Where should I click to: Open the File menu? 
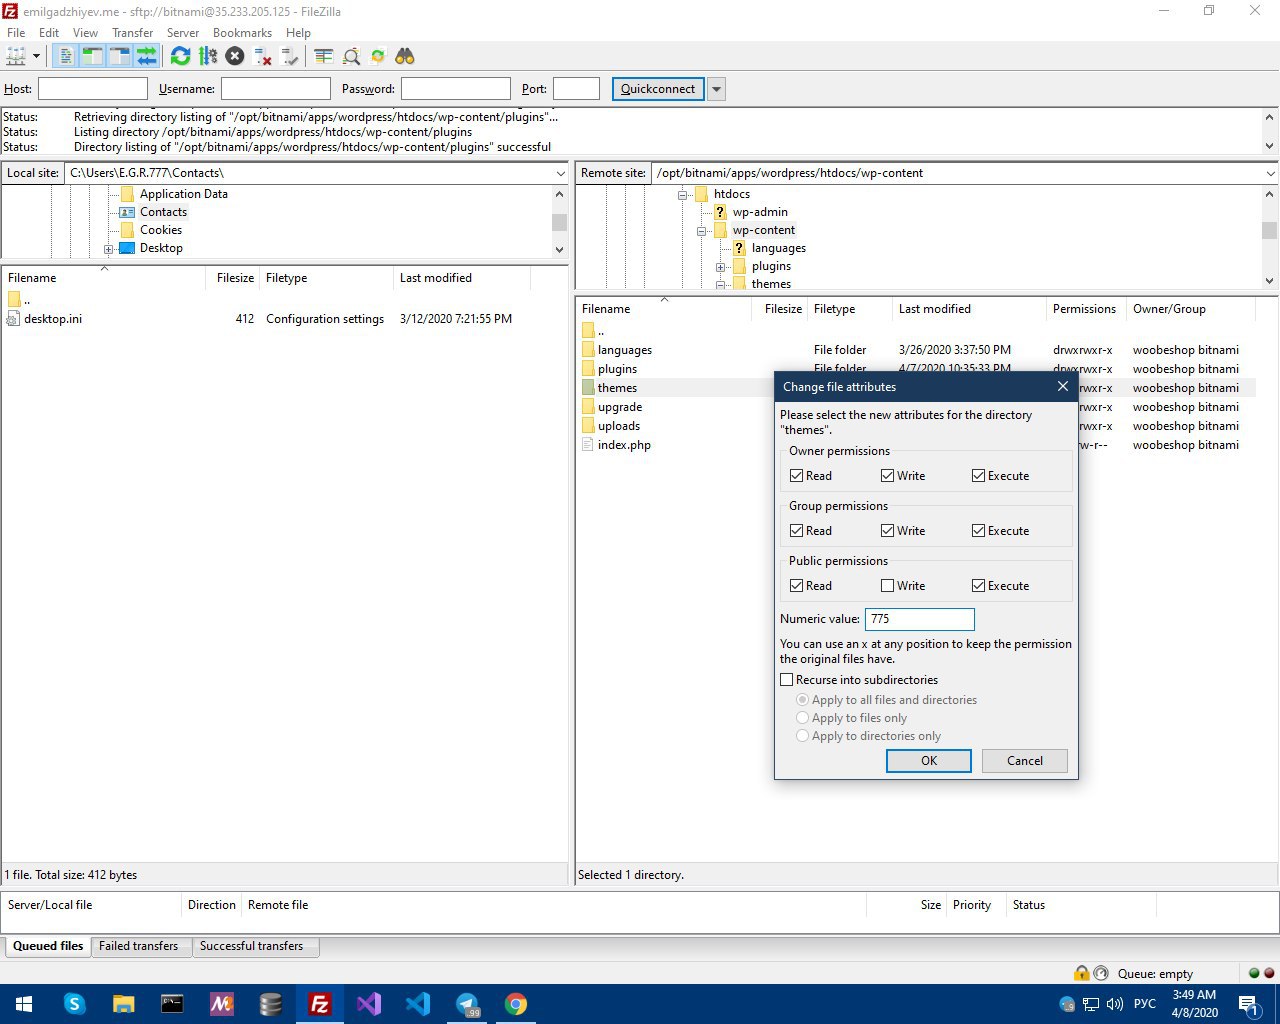coord(16,33)
